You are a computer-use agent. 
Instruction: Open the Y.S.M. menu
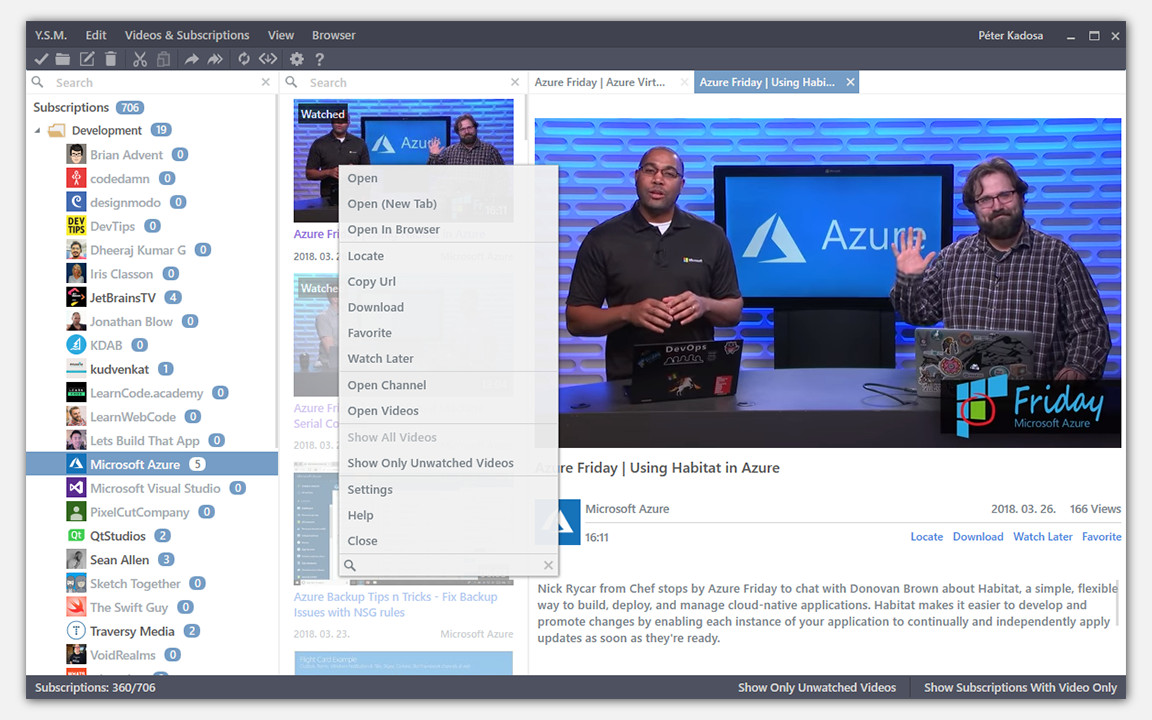[51, 35]
